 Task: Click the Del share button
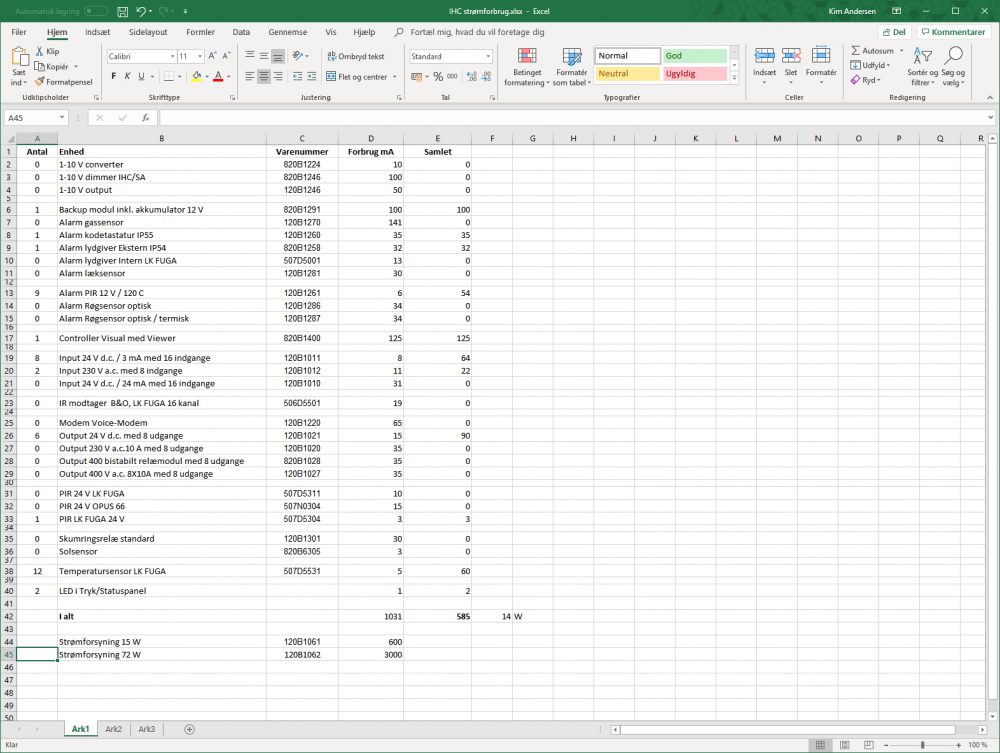(x=892, y=32)
